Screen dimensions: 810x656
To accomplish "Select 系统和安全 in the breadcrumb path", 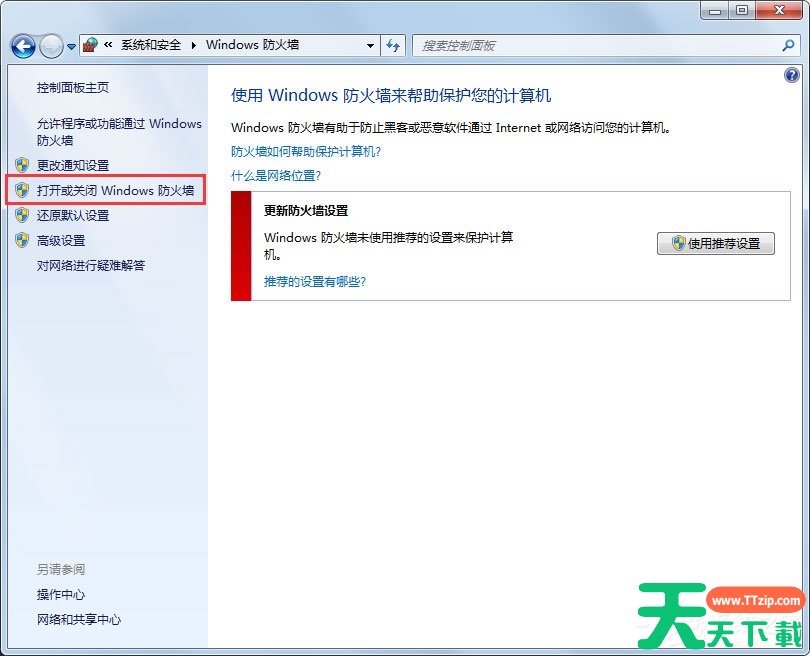I will coord(151,45).
